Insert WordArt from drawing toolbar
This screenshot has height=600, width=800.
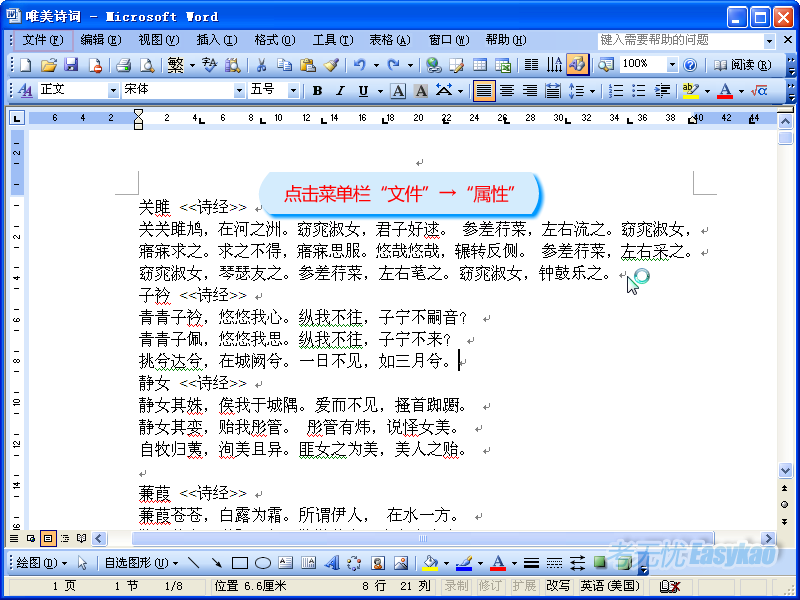click(332, 563)
